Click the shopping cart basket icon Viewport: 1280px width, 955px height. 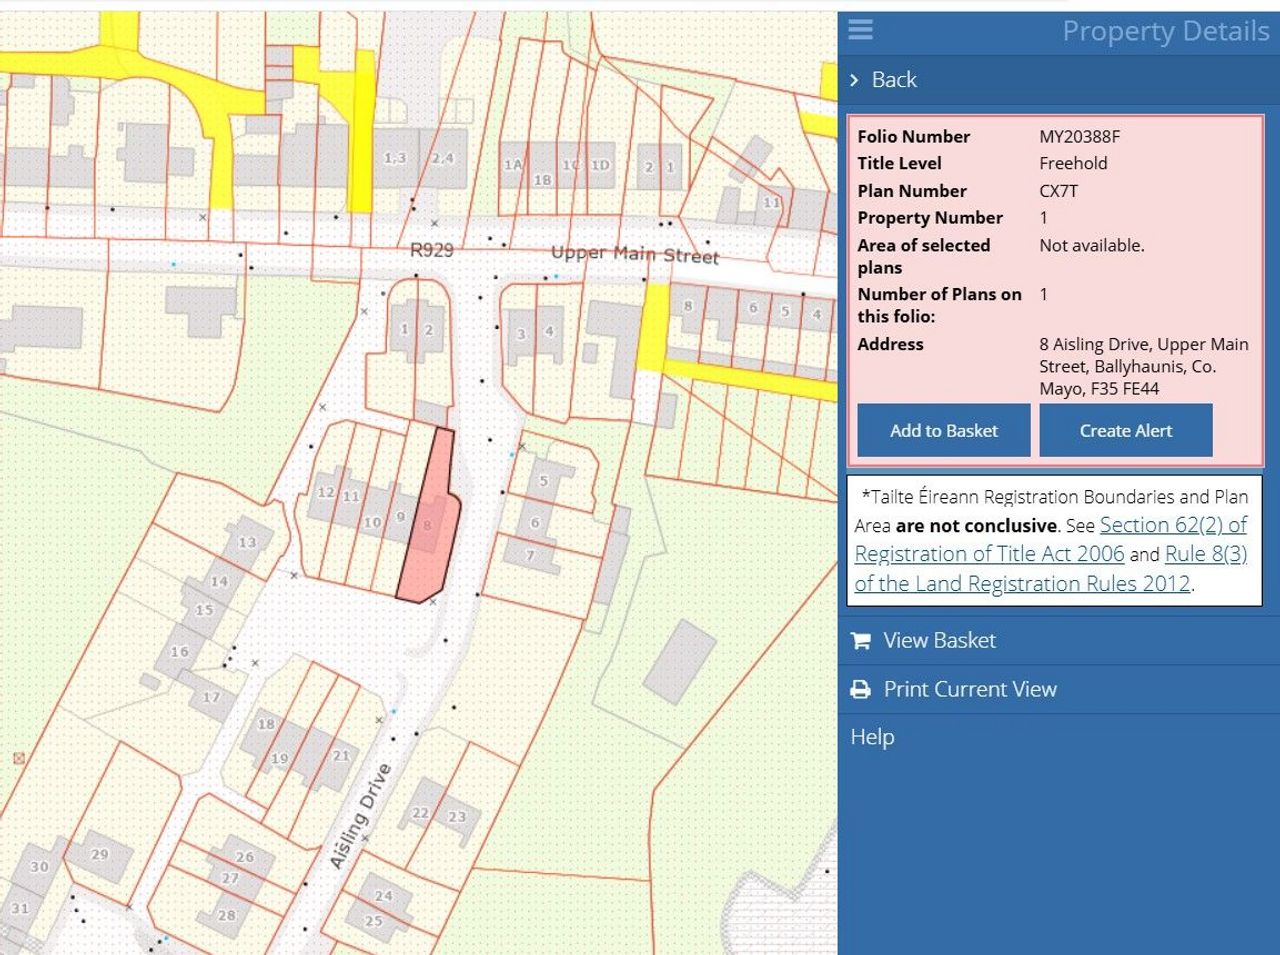click(x=860, y=641)
